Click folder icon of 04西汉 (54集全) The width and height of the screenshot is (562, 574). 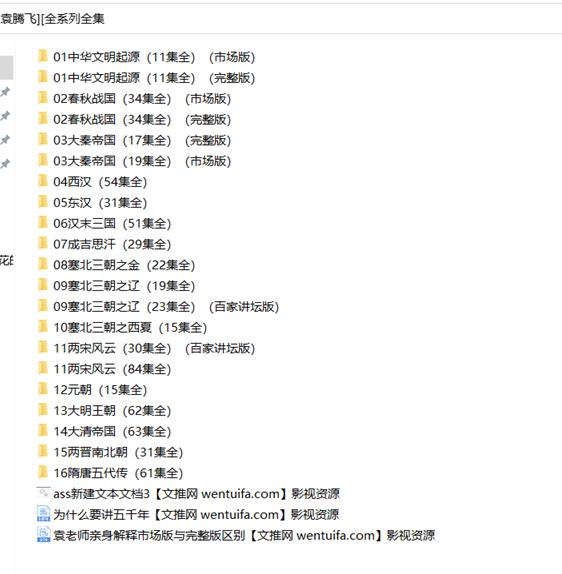(43, 181)
